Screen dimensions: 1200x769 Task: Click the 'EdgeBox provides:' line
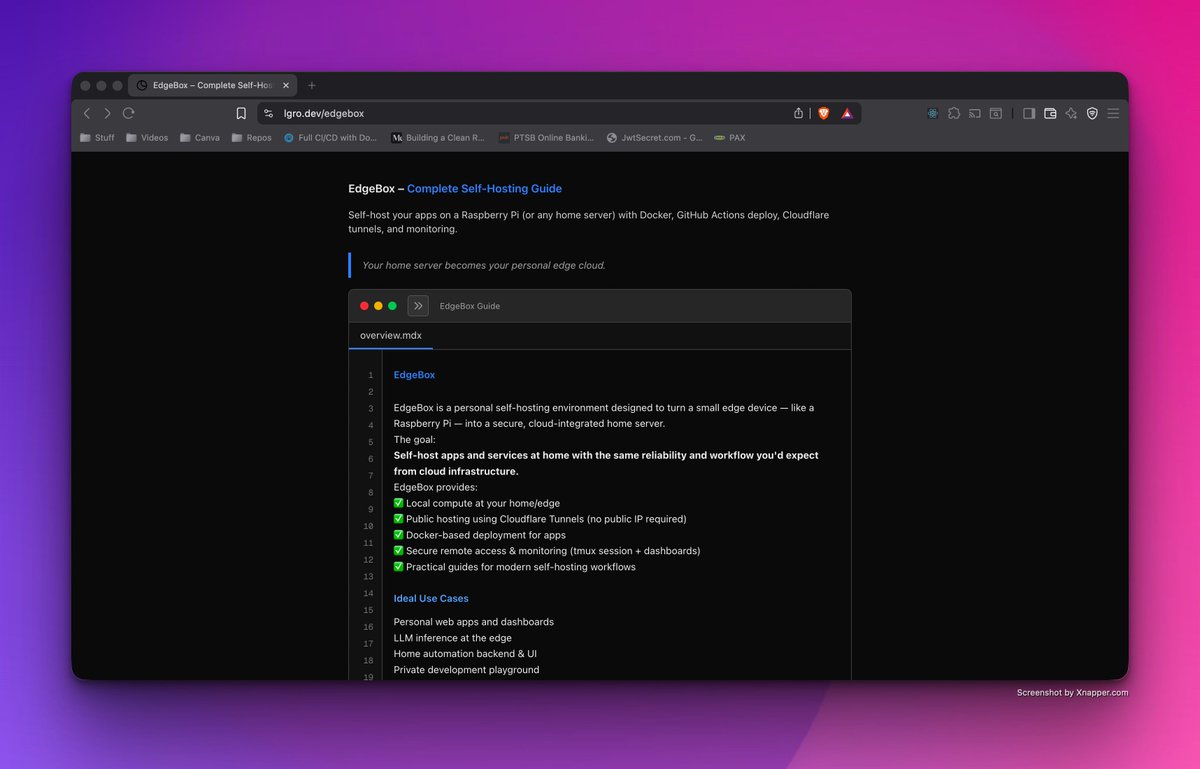436,487
